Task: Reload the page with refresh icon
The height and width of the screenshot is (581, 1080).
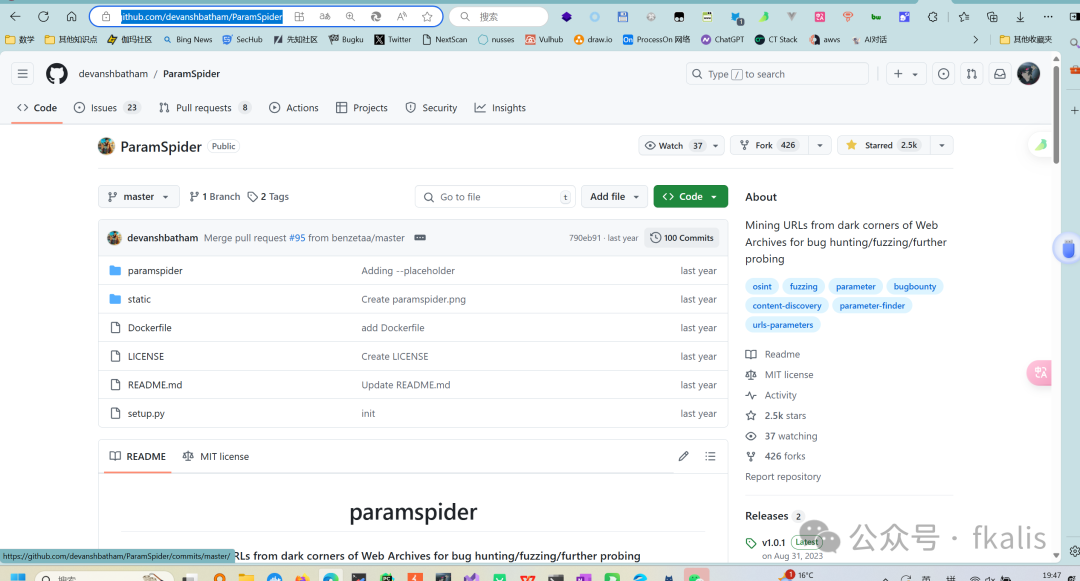Action: point(43,17)
